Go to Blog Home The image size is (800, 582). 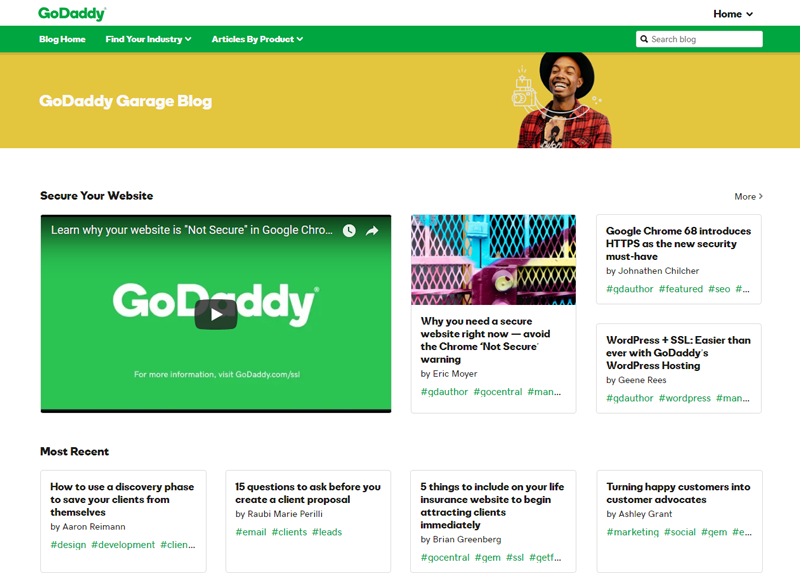tap(62, 40)
